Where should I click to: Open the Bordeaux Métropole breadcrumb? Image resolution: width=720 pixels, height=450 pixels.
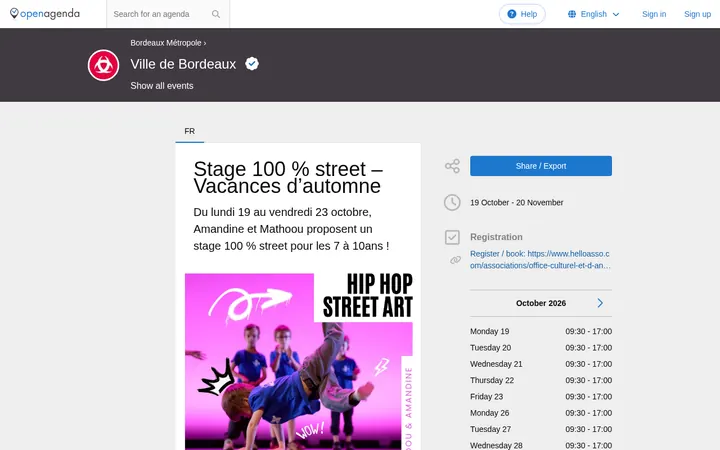[166, 43]
